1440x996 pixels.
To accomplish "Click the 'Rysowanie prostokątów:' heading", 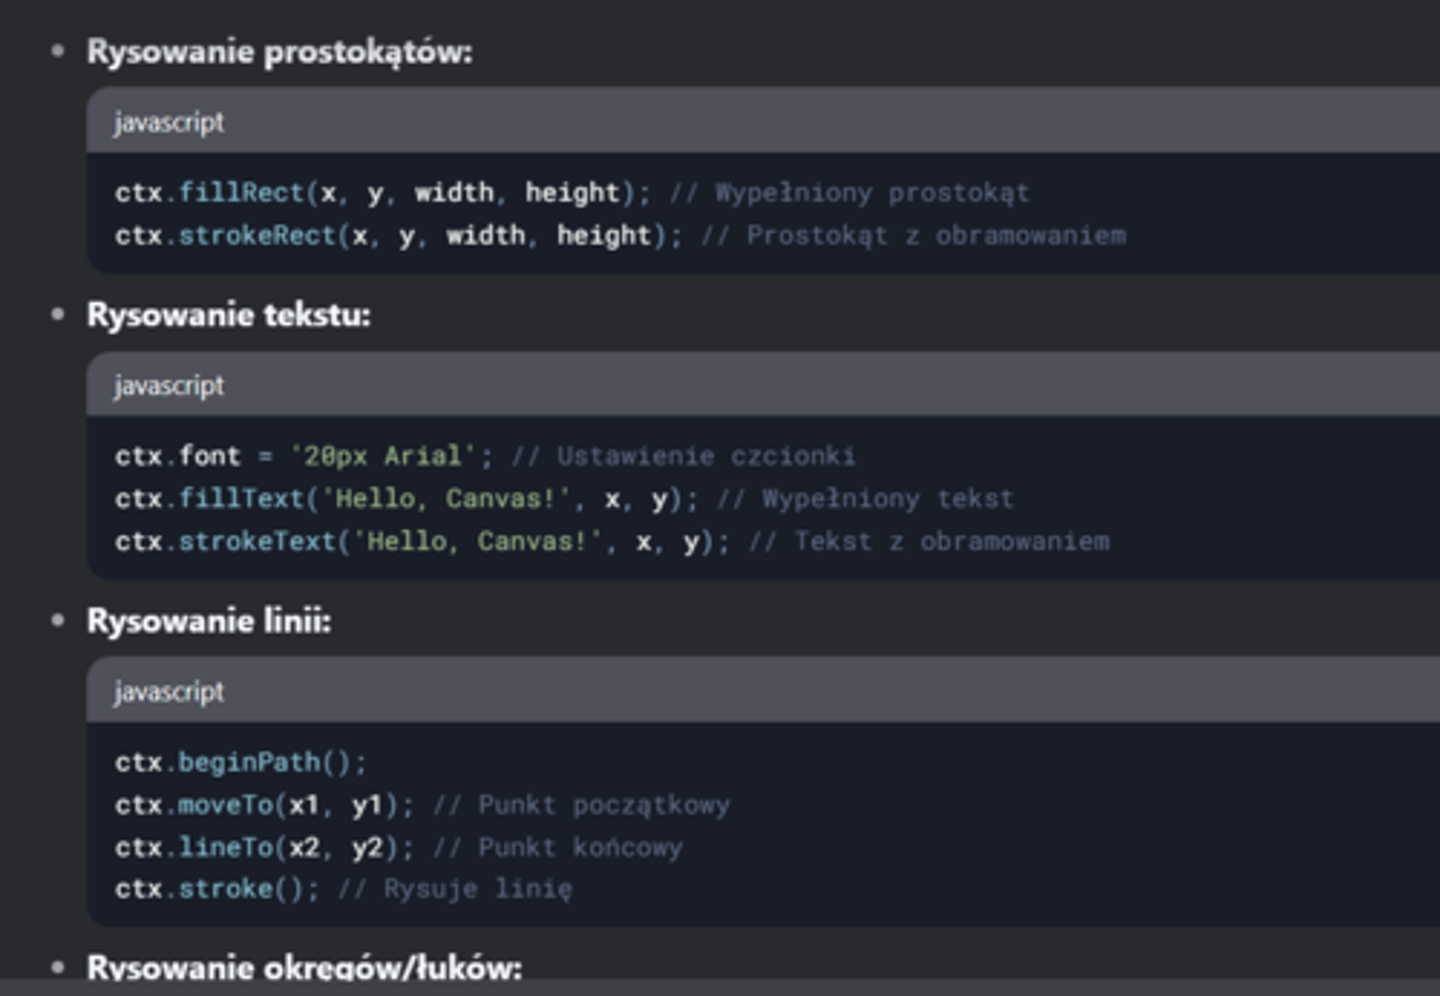I will (279, 52).
